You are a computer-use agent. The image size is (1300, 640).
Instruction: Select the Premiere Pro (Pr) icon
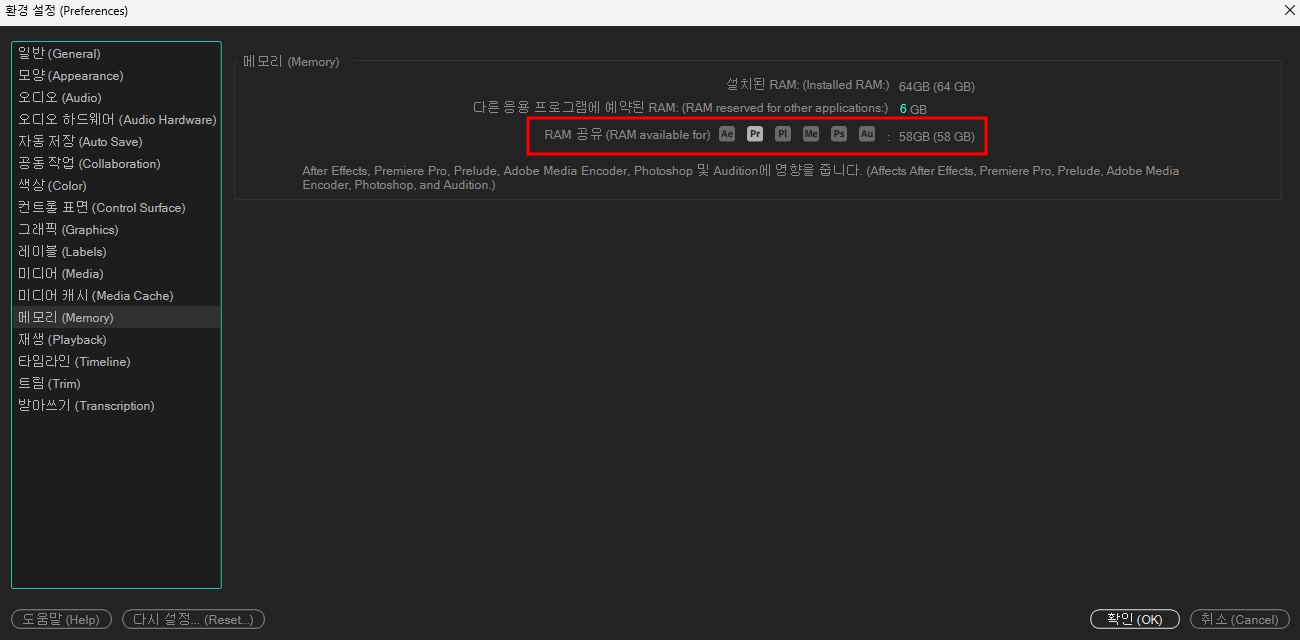pos(755,132)
